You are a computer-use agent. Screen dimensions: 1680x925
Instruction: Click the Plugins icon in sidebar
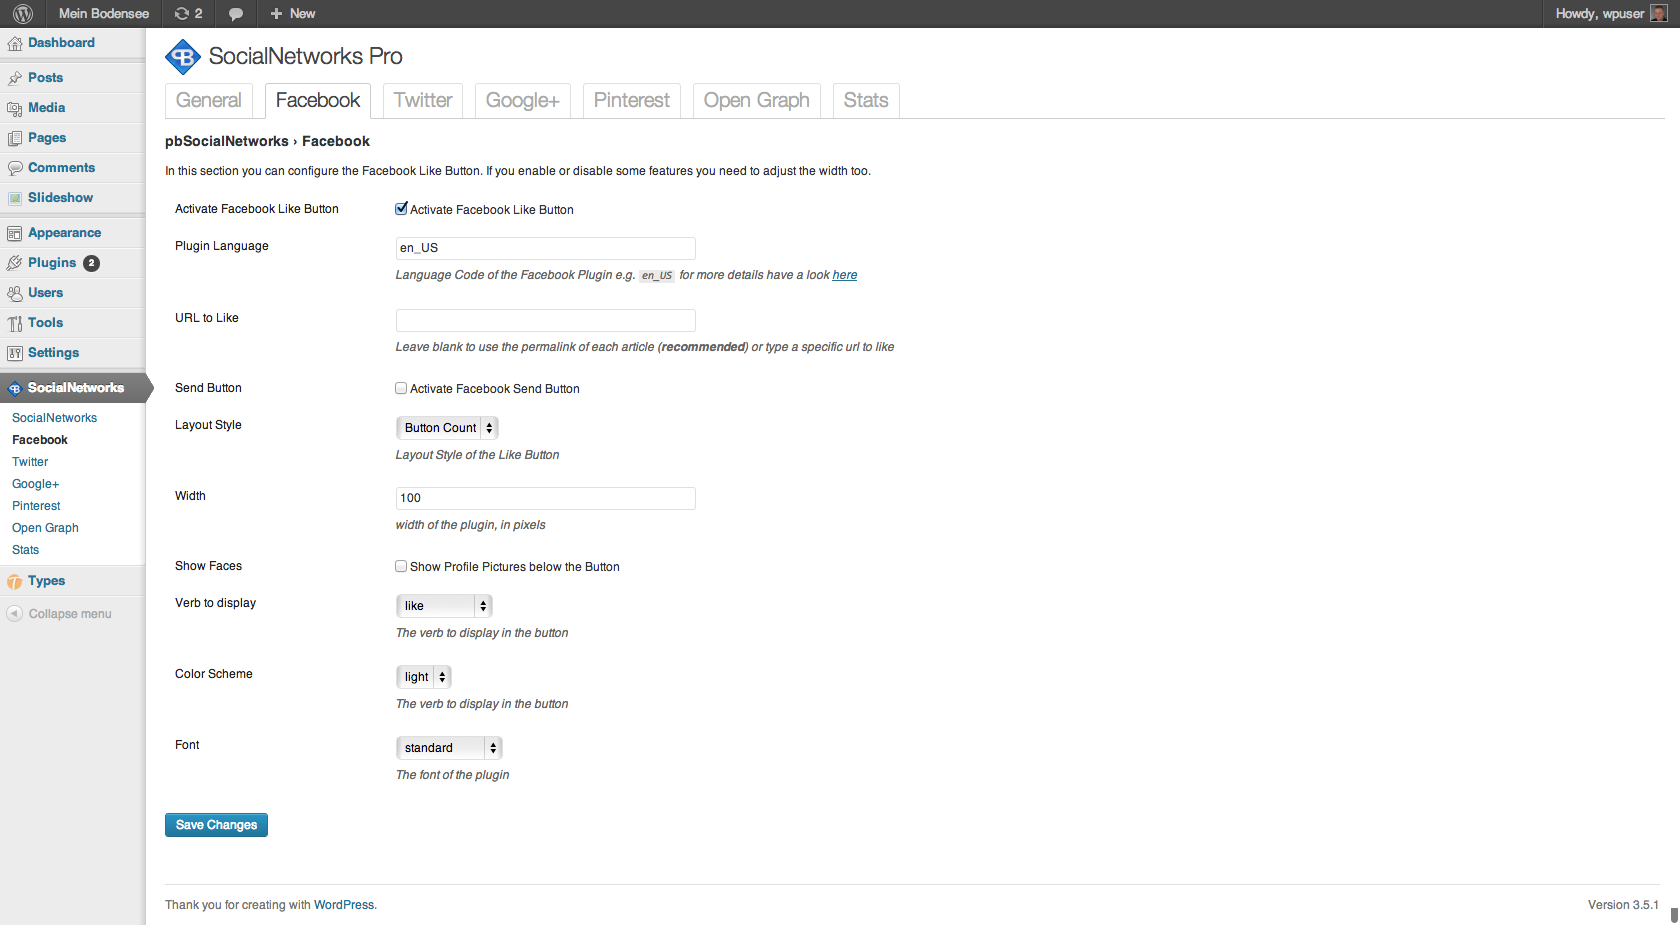pyautogui.click(x=15, y=263)
